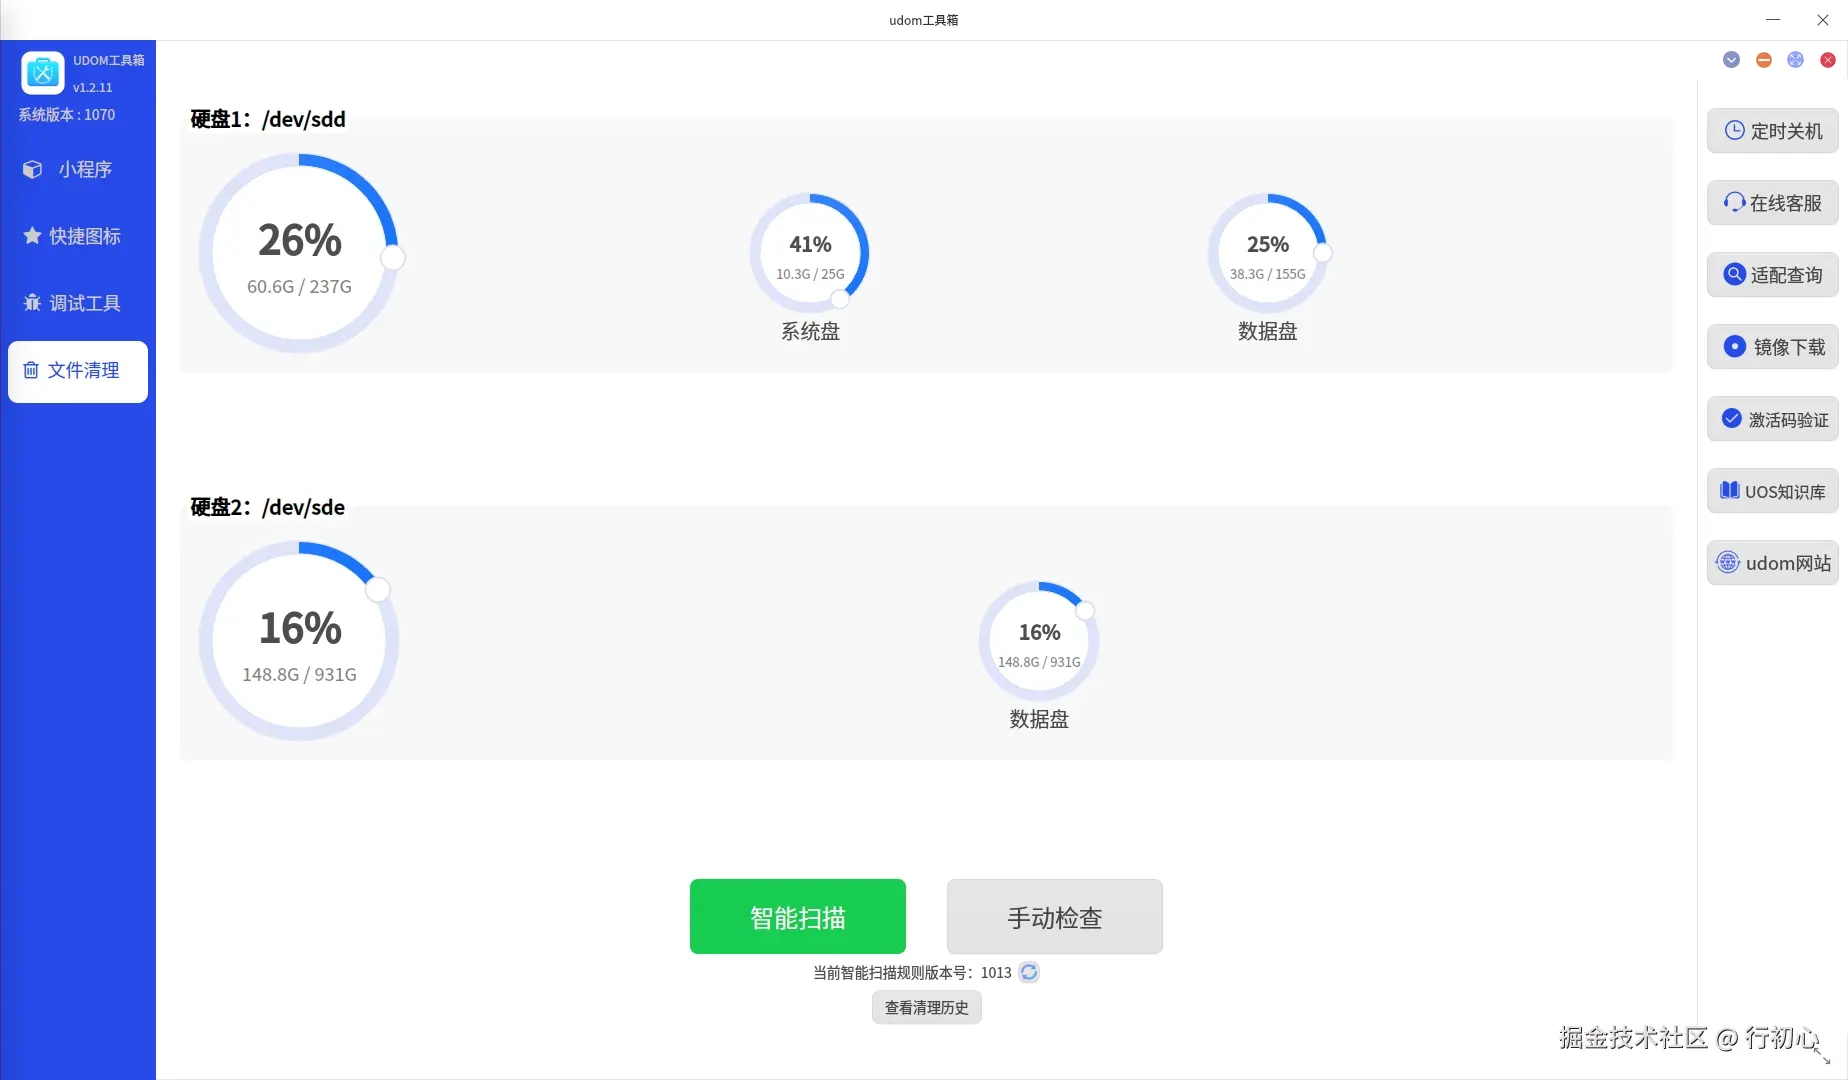Open 适配查询 lookup
1848x1080 pixels.
pos(1771,275)
